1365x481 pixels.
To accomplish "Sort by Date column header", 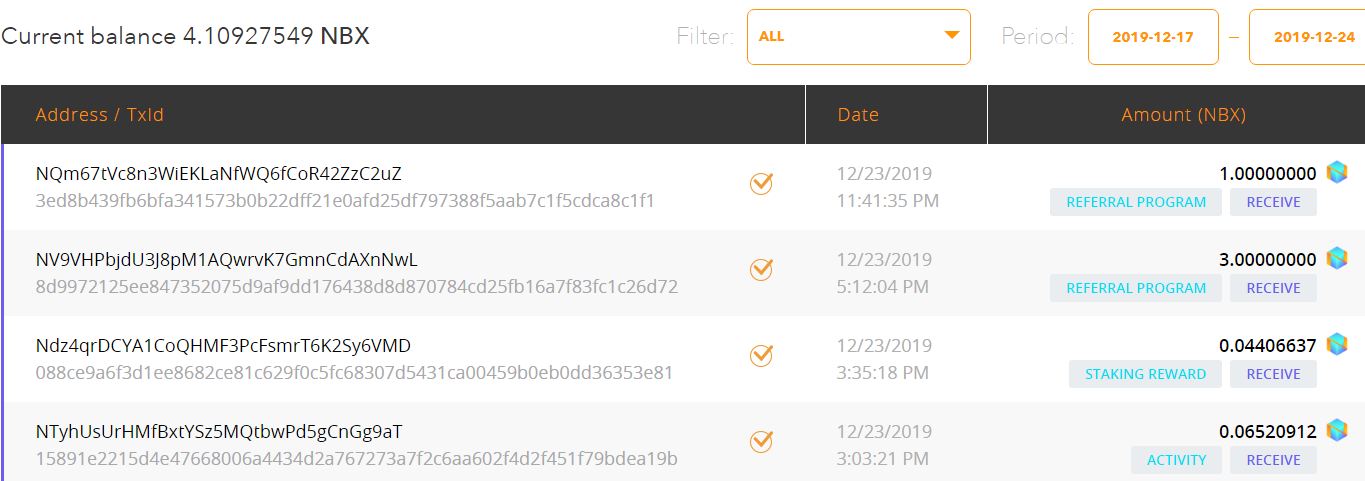I will [858, 115].
